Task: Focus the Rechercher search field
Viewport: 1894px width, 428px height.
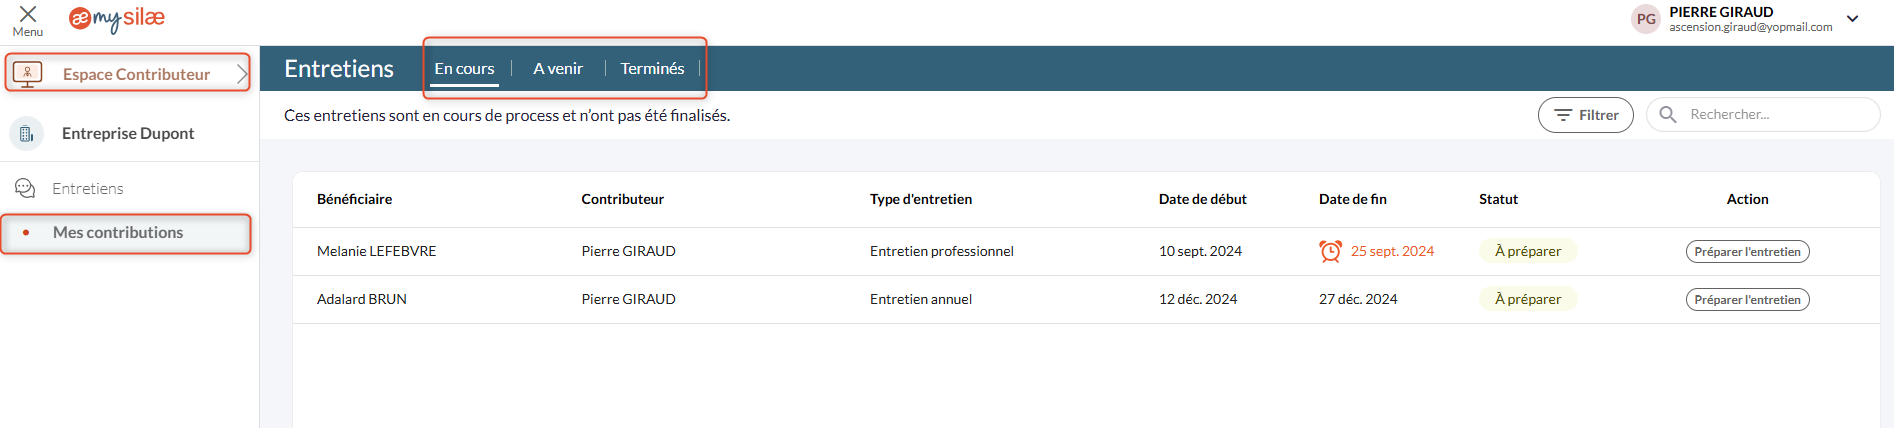Action: click(x=1763, y=115)
